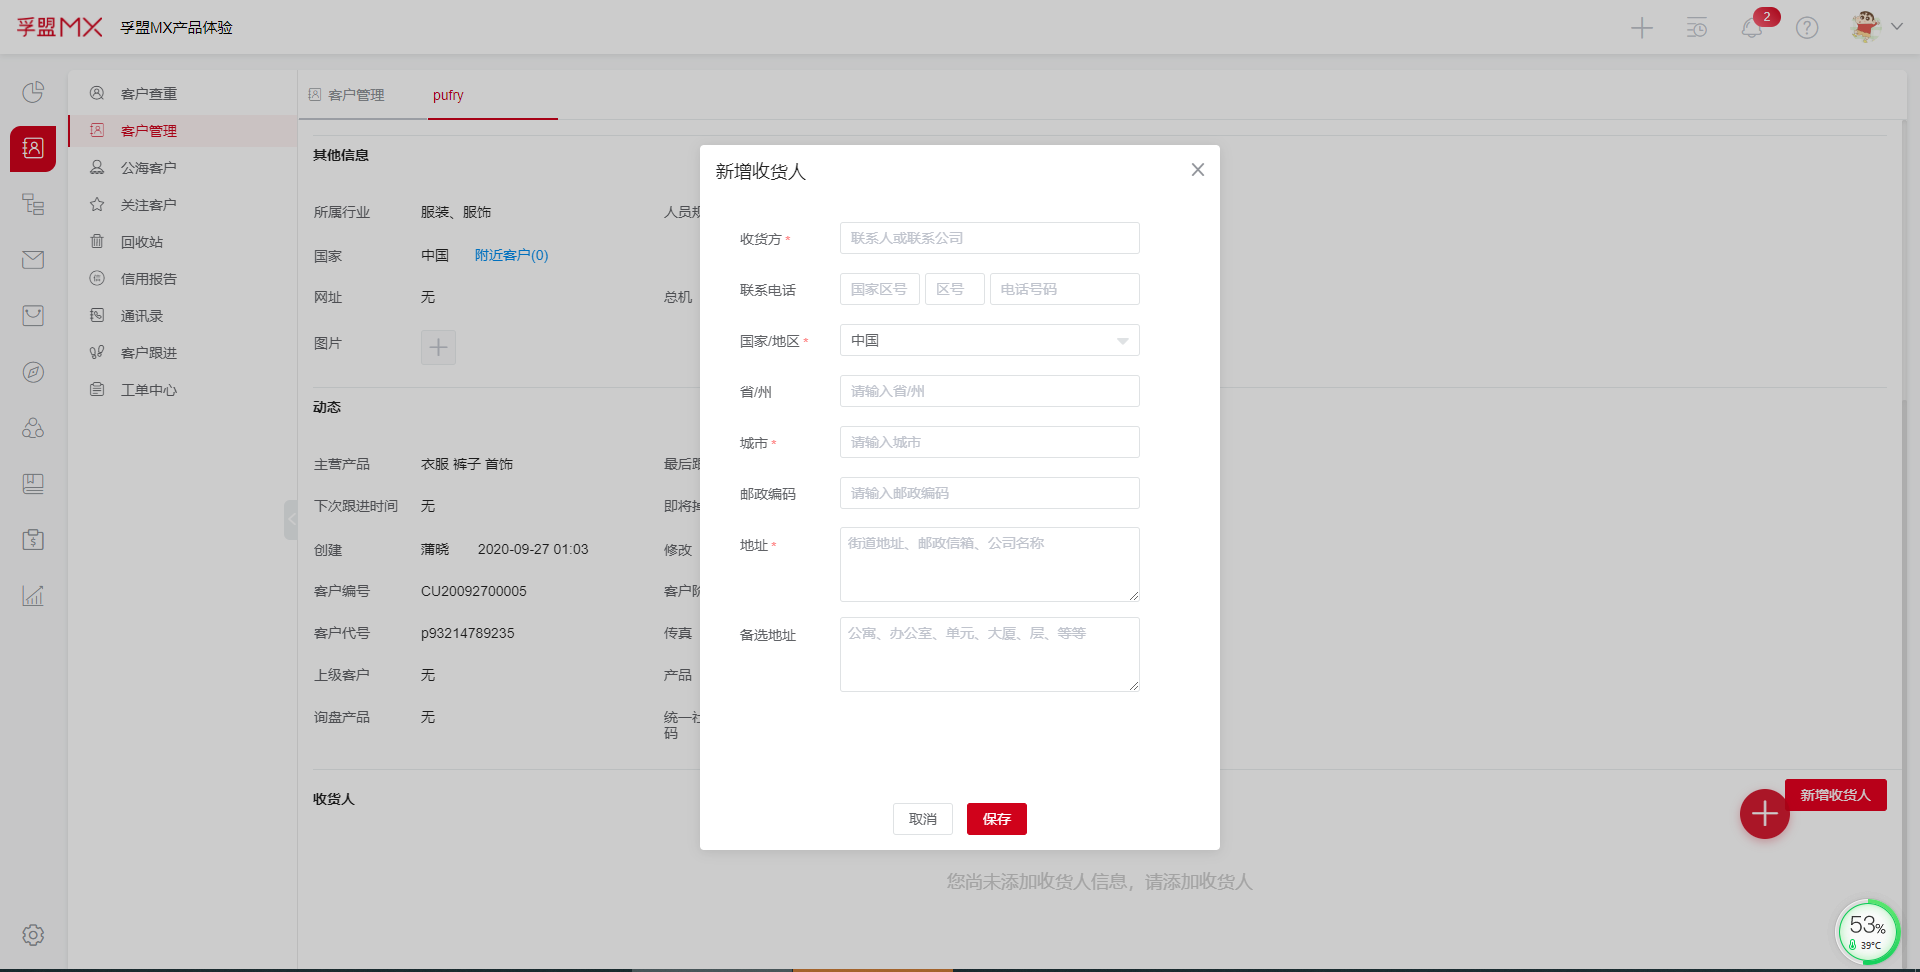1920x972 pixels.
Task: Expand the collapsed side panel handle
Action: [x=291, y=519]
